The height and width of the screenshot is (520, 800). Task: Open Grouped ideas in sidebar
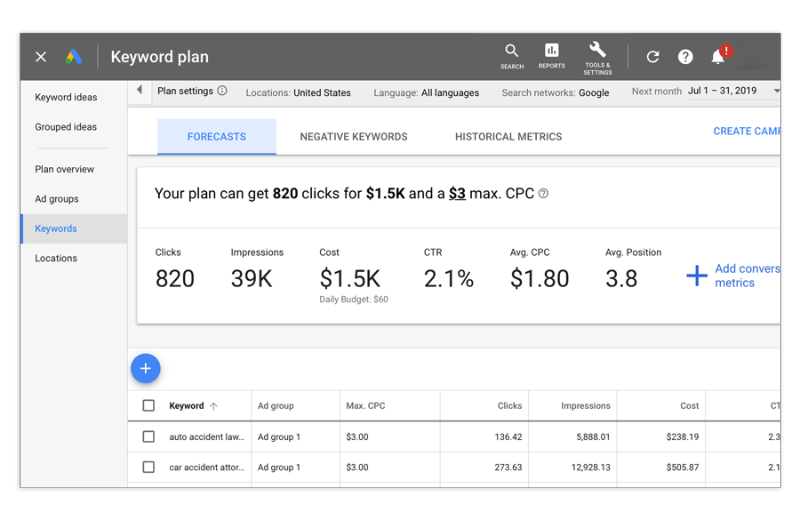[x=66, y=127]
